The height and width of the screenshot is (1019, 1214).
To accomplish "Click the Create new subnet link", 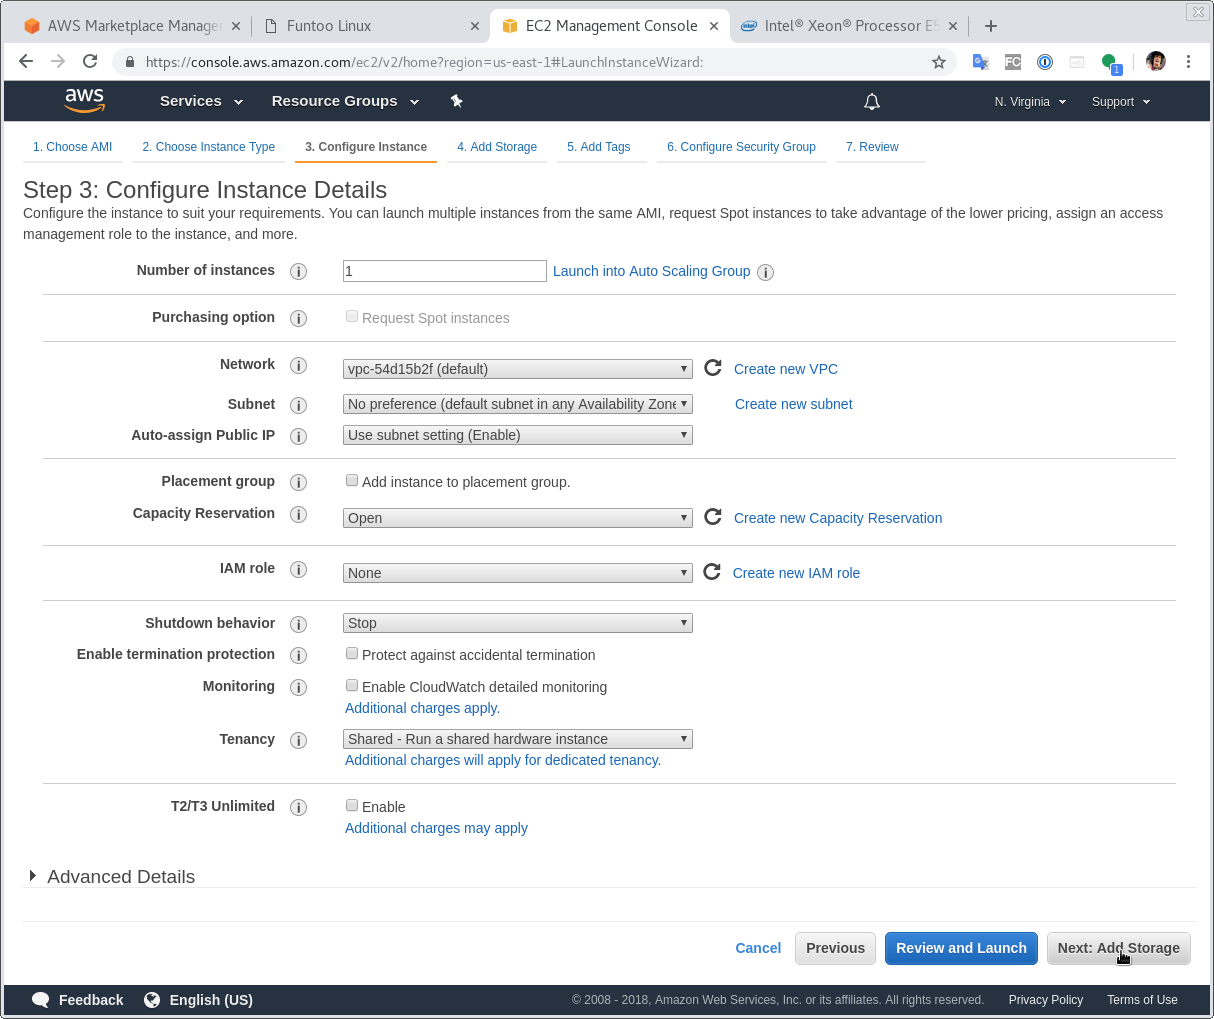I will [794, 404].
